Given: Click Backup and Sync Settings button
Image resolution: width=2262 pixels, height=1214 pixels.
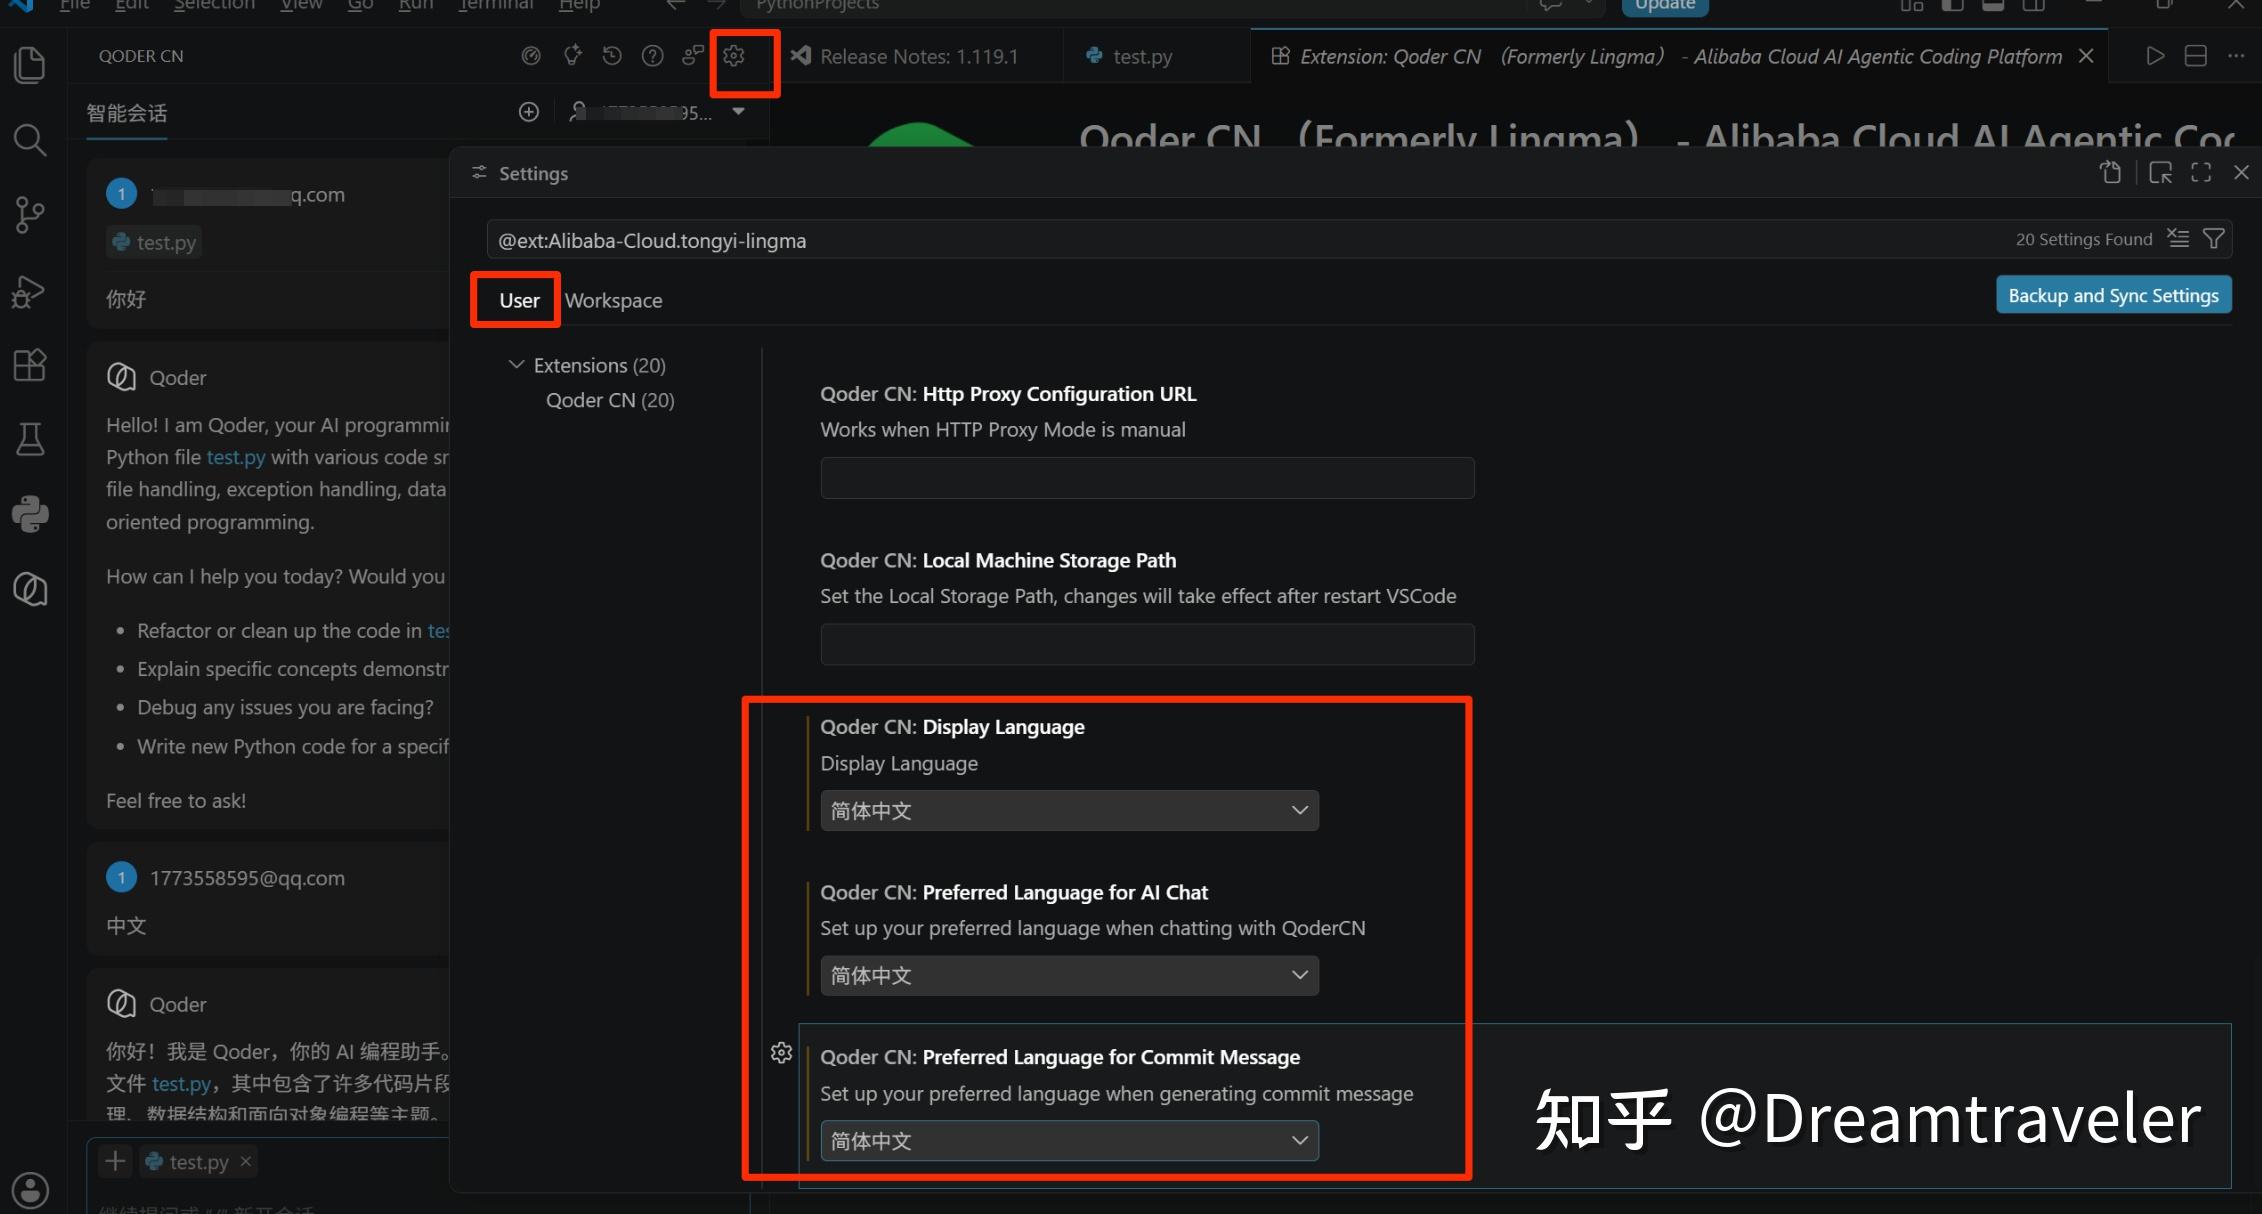Looking at the screenshot, I should pyautogui.click(x=2113, y=295).
